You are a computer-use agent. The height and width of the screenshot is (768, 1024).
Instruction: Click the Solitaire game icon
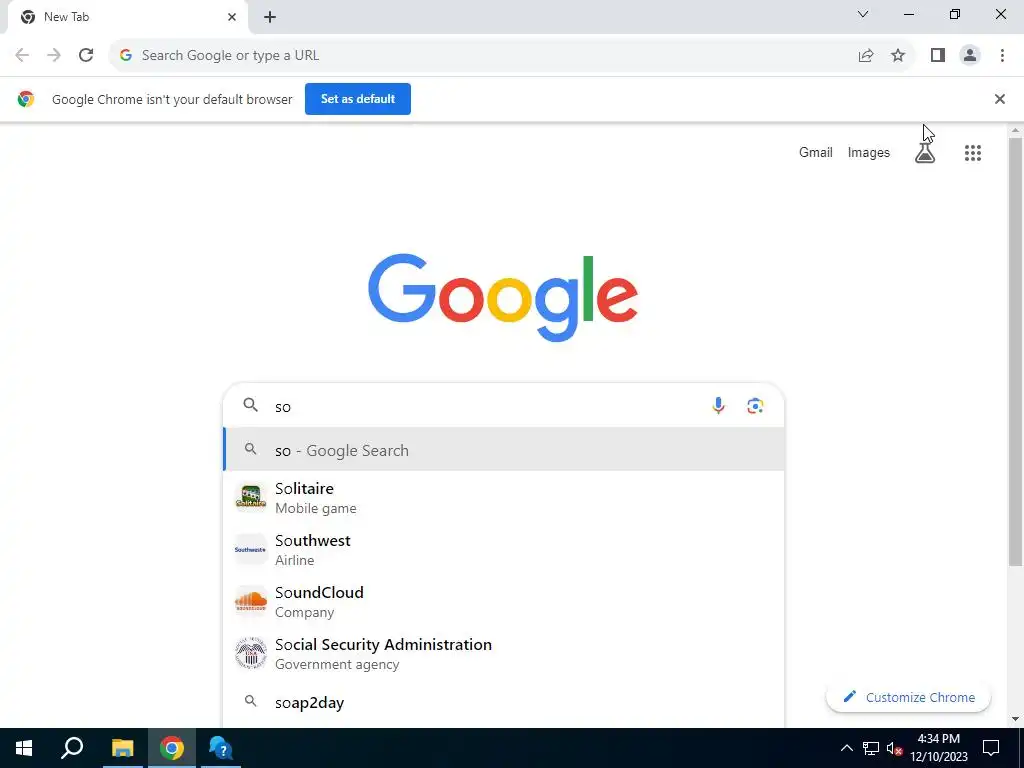coord(251,497)
